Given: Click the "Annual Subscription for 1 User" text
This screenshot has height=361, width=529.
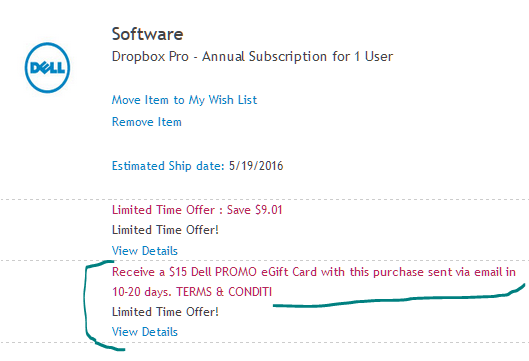Looking at the screenshot, I should (x=297, y=56).
